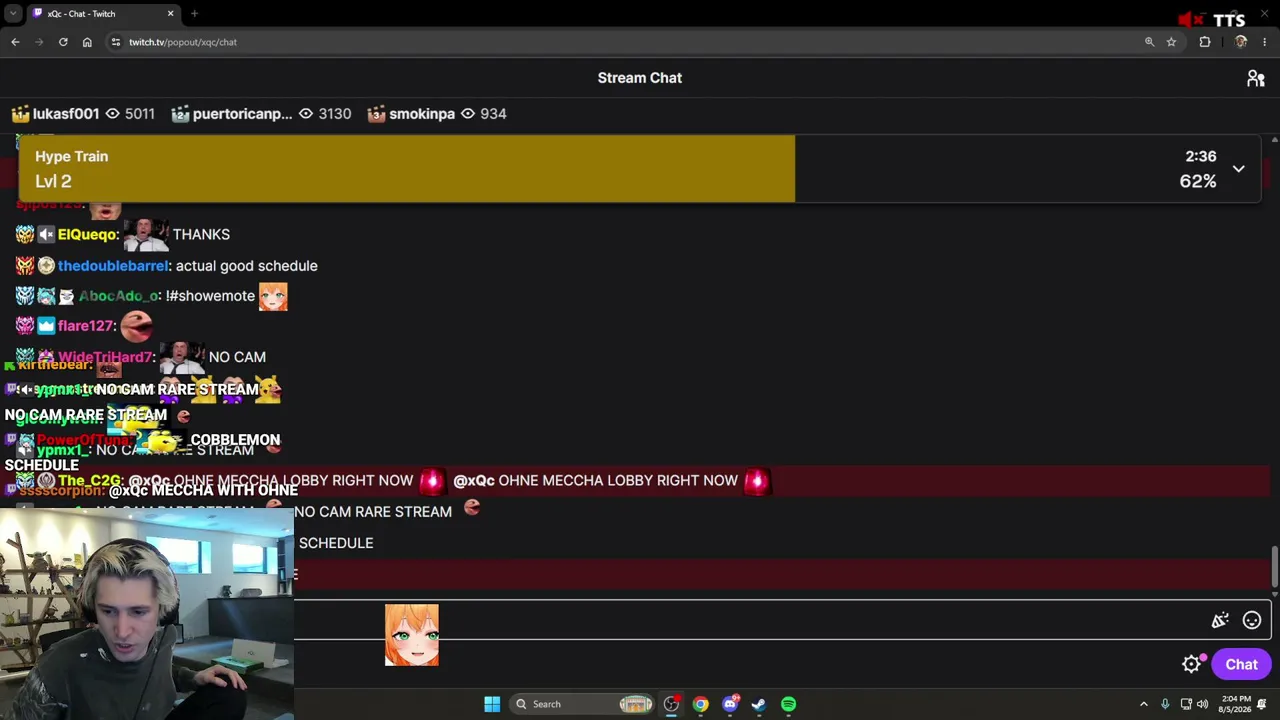Viewport: 1280px width, 720px height.
Task: Click top gifter lukasf001
Action: point(66,114)
